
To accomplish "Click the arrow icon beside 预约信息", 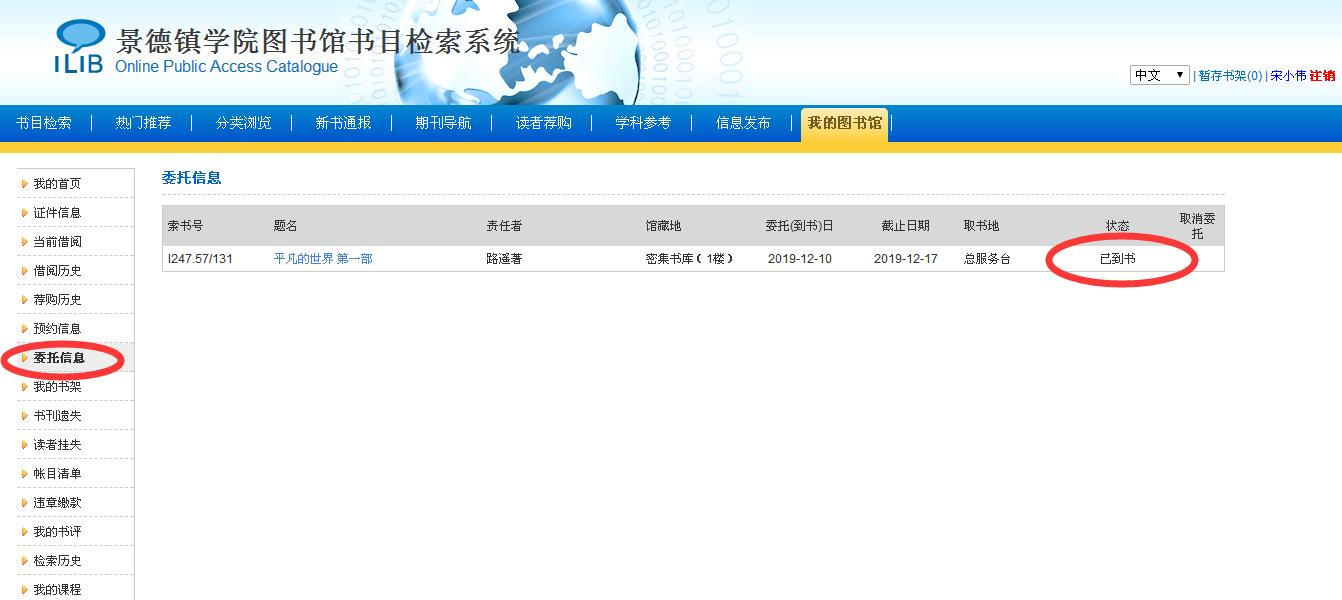I will click(24, 329).
